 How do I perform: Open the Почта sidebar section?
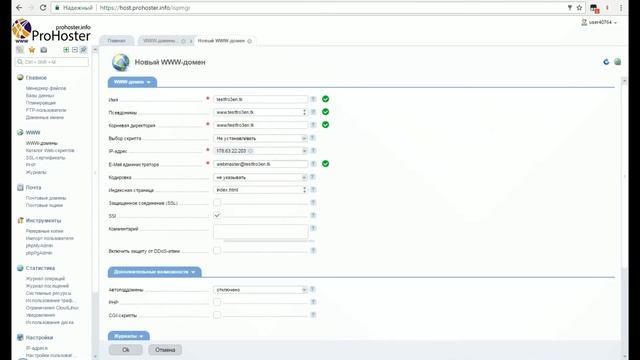[x=33, y=187]
